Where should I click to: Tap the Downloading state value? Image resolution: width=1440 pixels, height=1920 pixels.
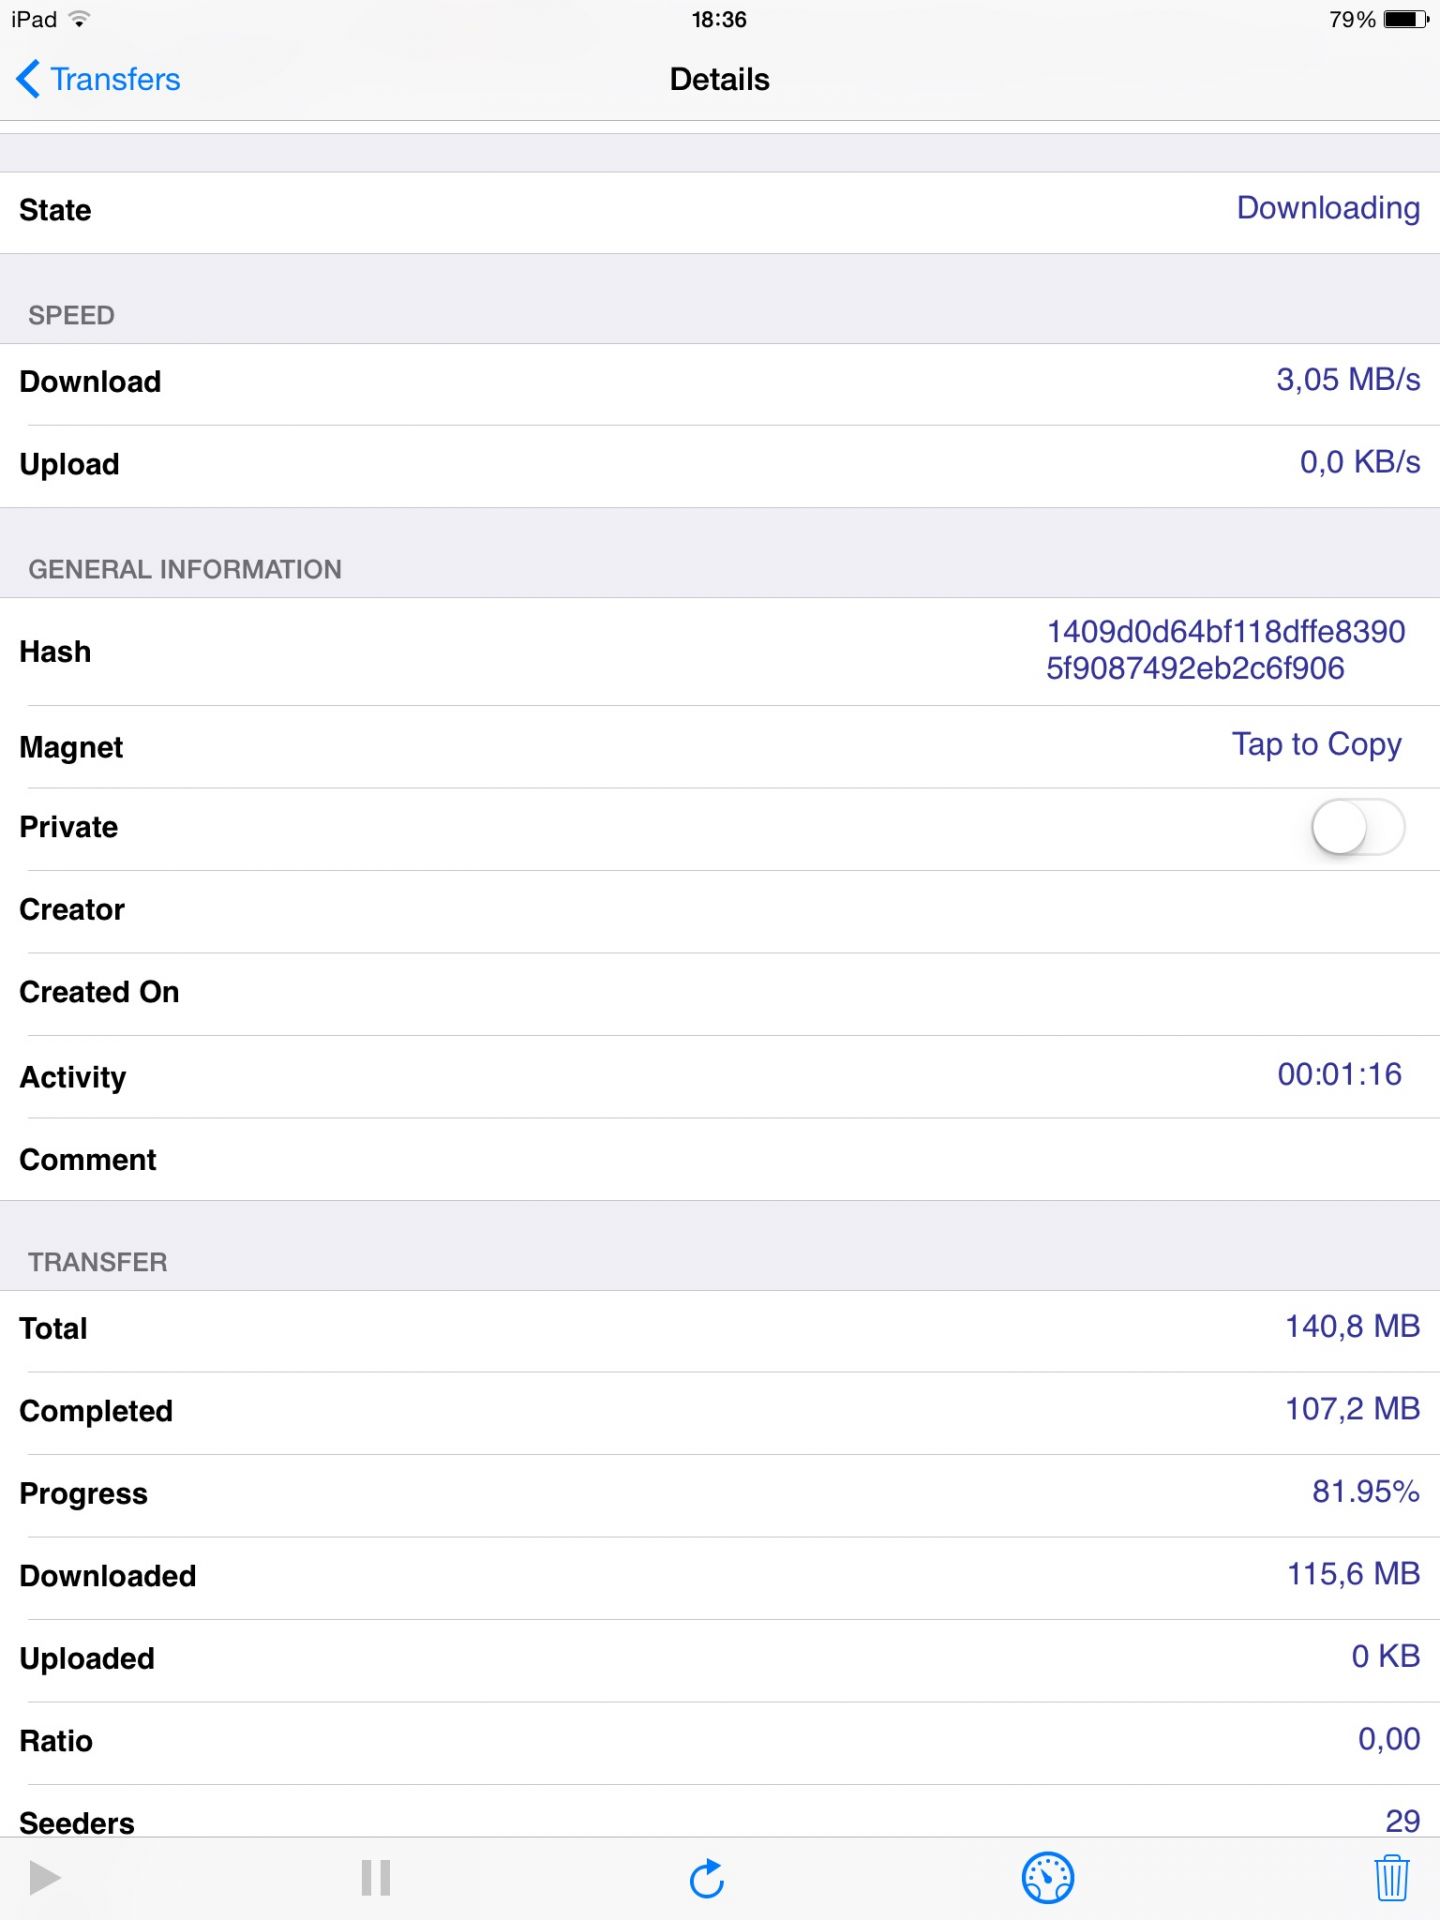pos(1327,208)
